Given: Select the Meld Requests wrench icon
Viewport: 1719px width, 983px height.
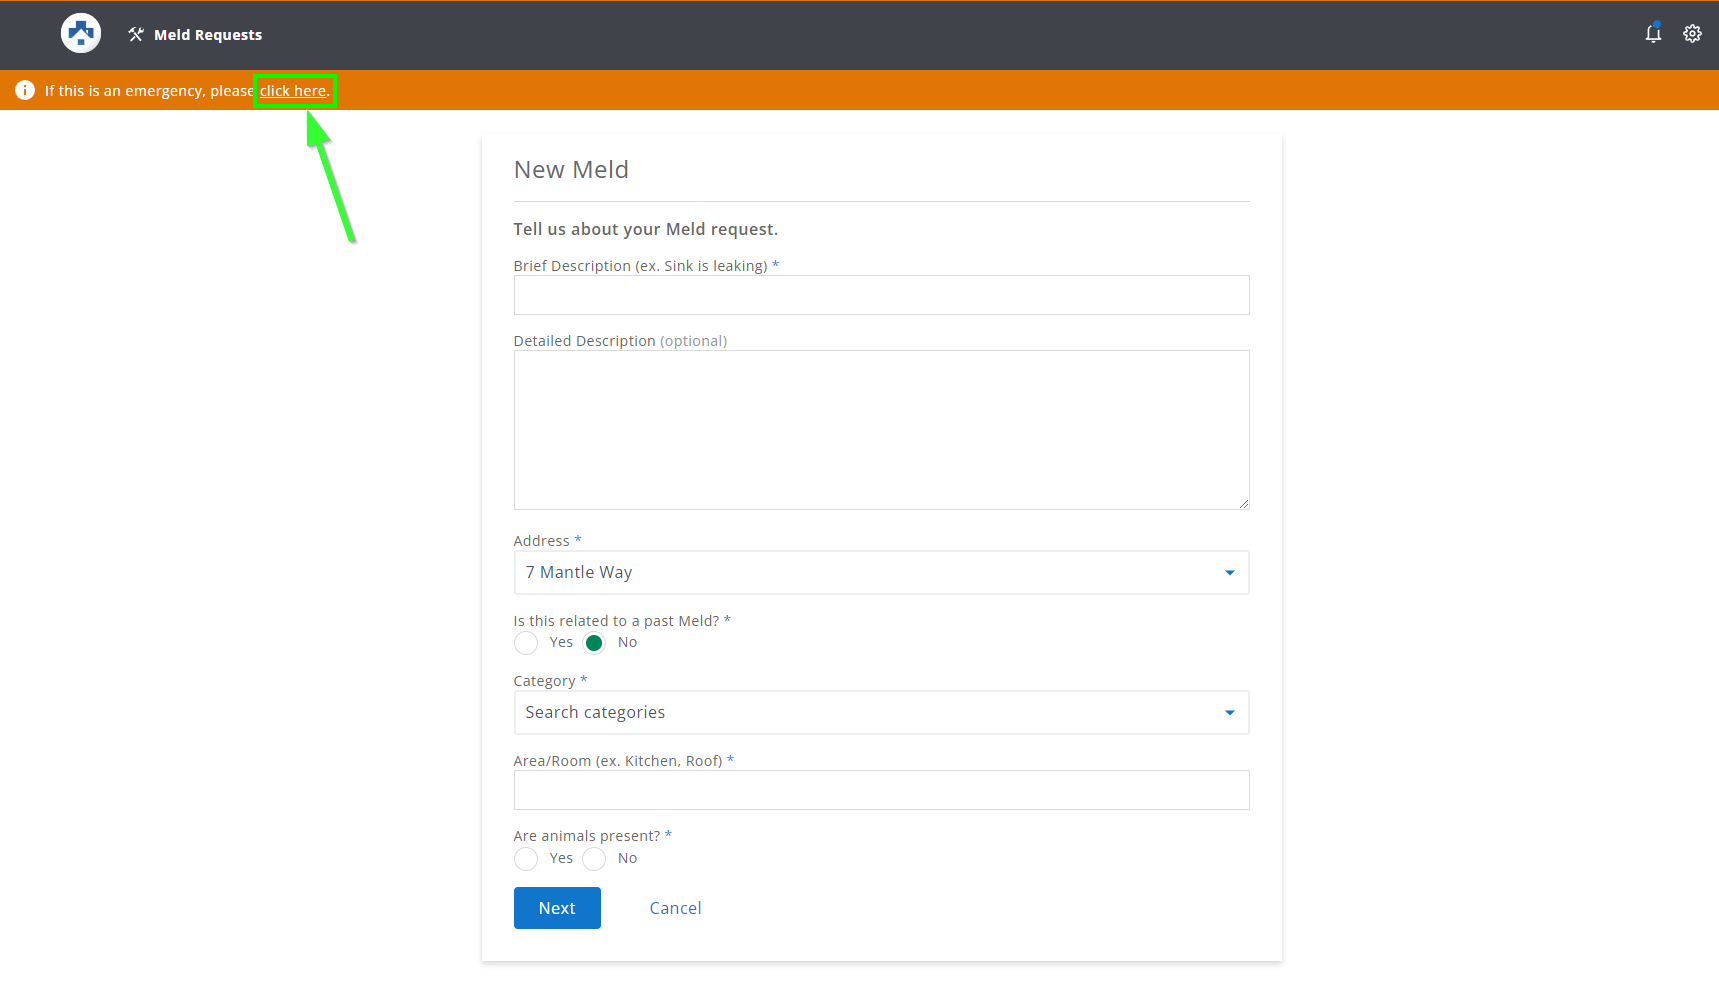Looking at the screenshot, I should coord(135,33).
